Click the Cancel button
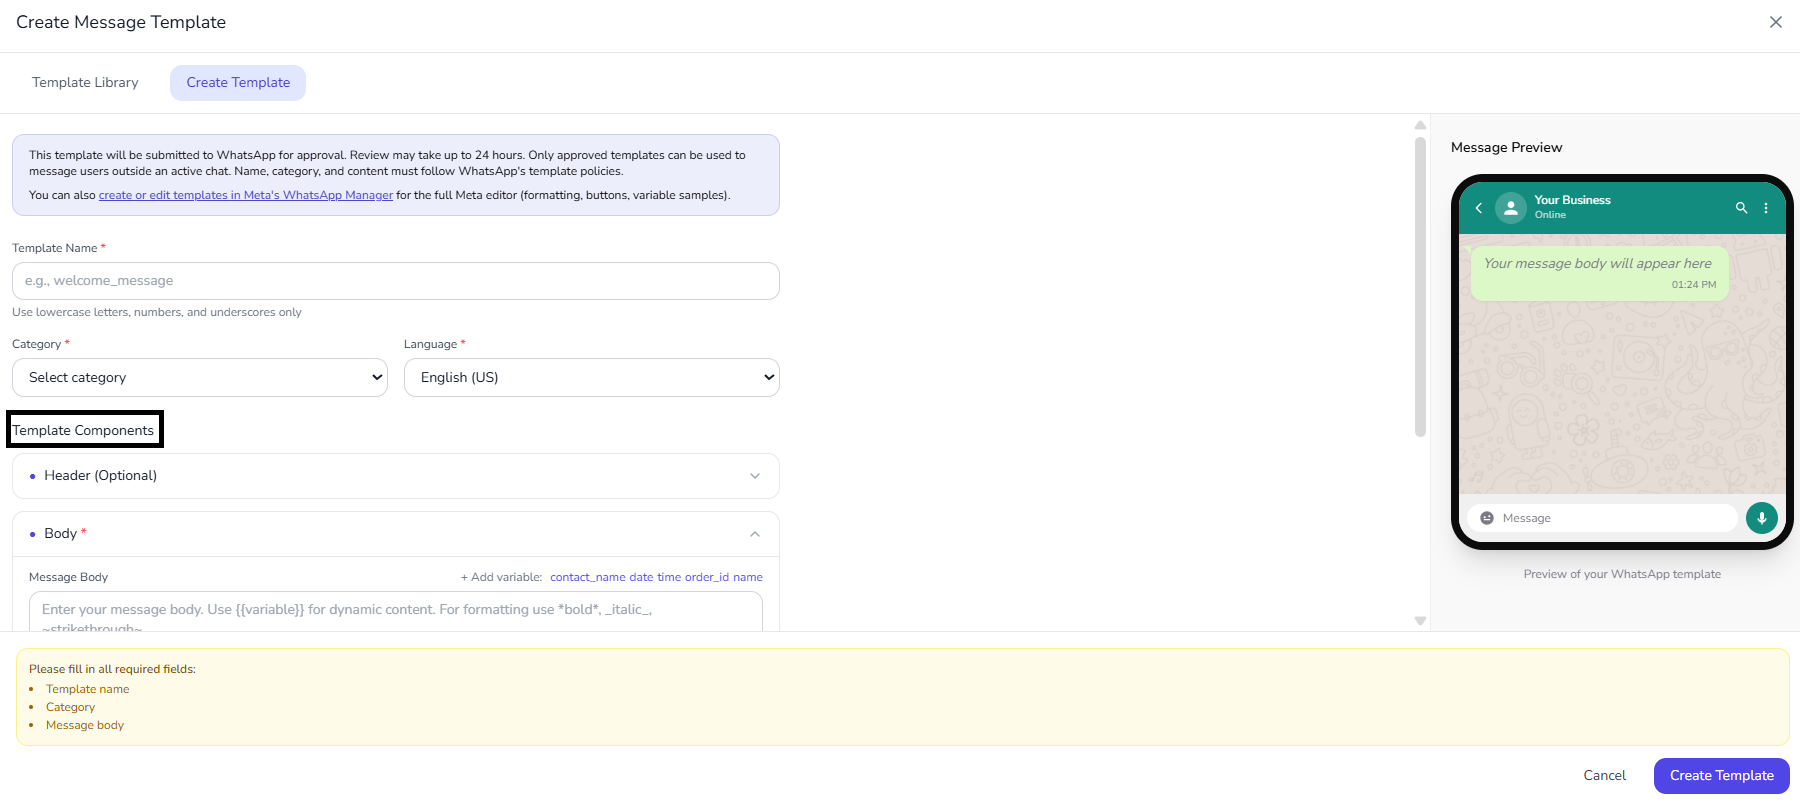This screenshot has height=808, width=1800. [x=1605, y=776]
